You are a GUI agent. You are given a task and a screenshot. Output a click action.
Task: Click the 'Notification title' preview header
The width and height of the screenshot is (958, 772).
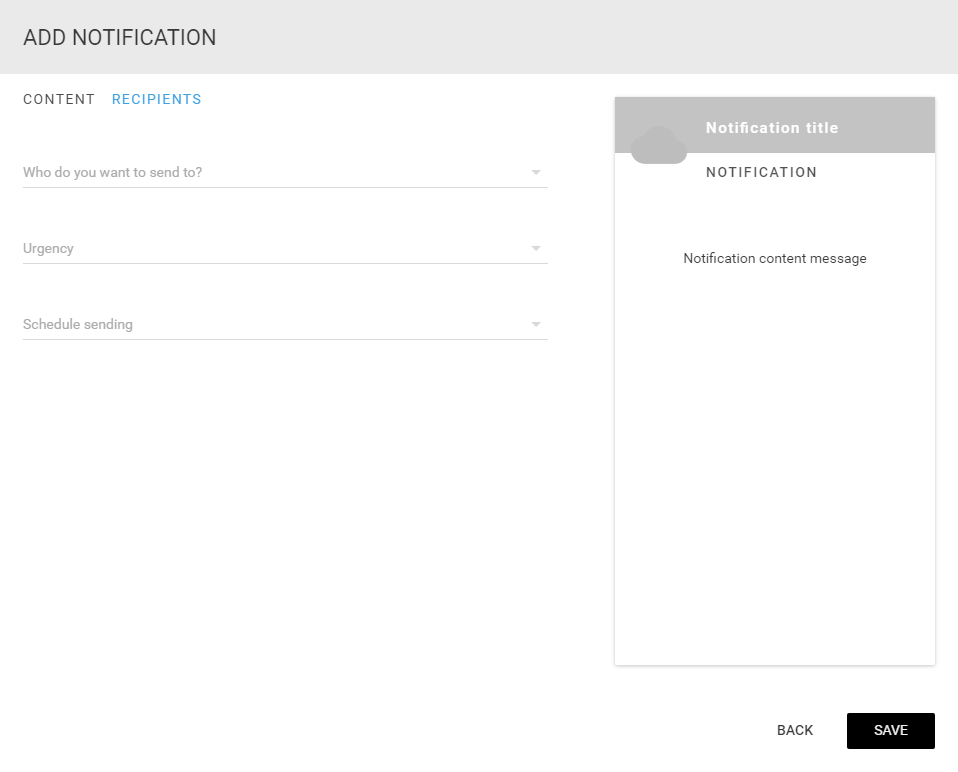click(772, 128)
